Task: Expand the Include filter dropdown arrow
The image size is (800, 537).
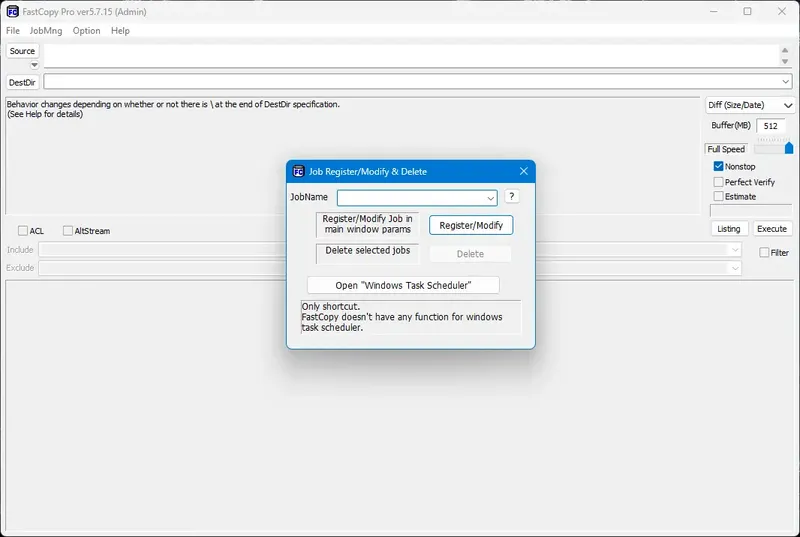Action: [x=735, y=250]
